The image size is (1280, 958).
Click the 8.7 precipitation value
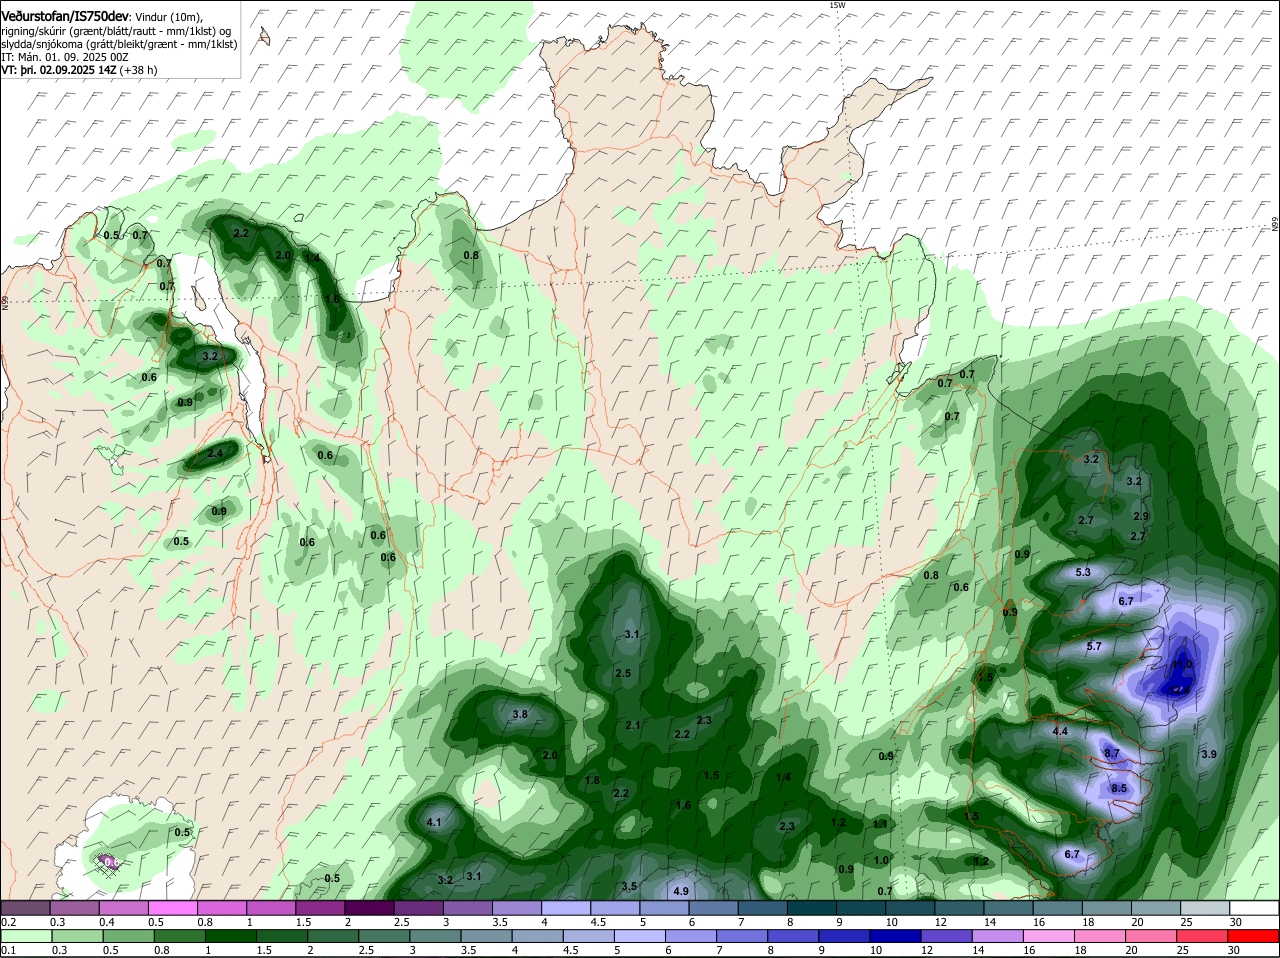pos(1111,752)
